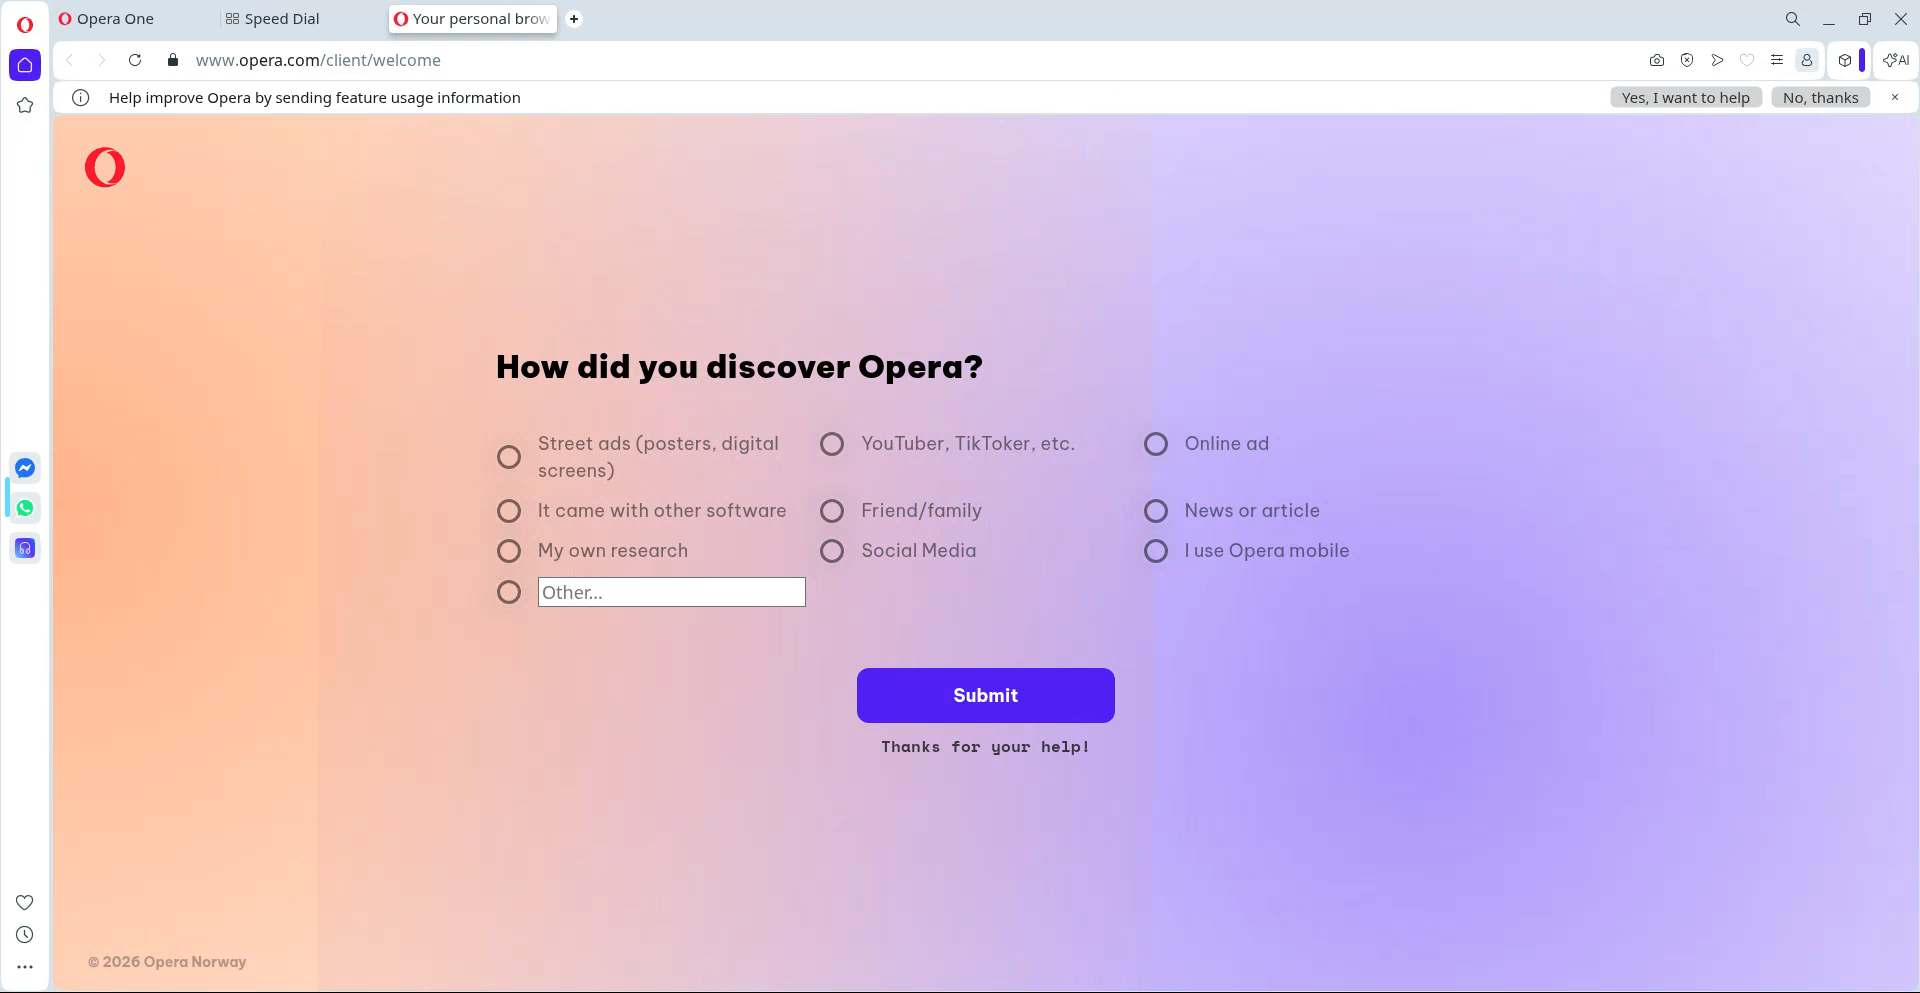Open WhatsApp in the sidebar
The image size is (1920, 993).
25,508
